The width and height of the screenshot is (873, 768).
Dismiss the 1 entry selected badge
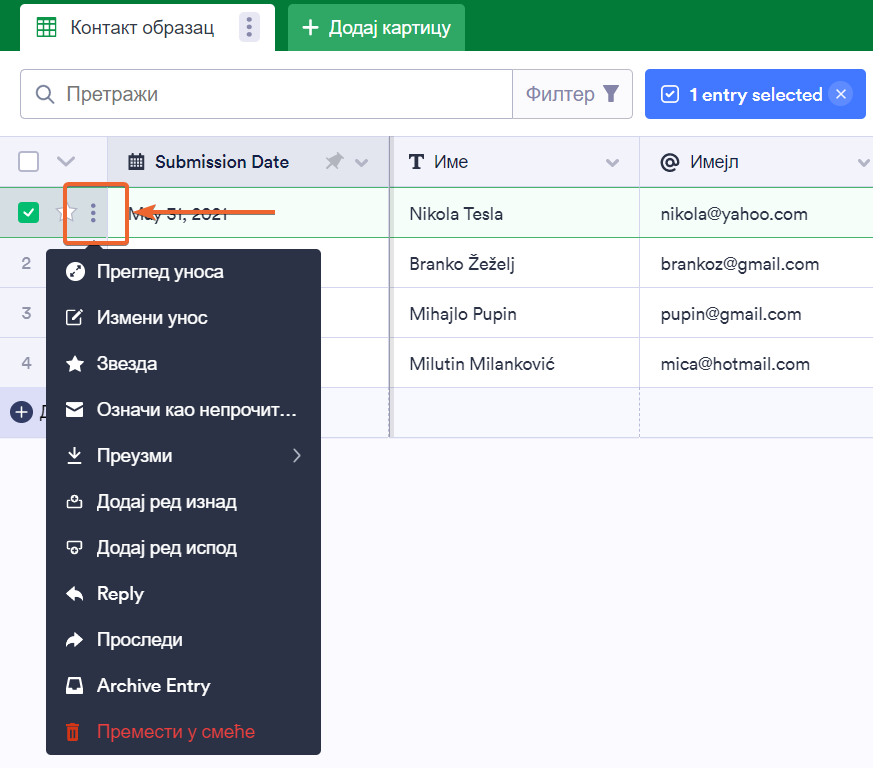841,94
